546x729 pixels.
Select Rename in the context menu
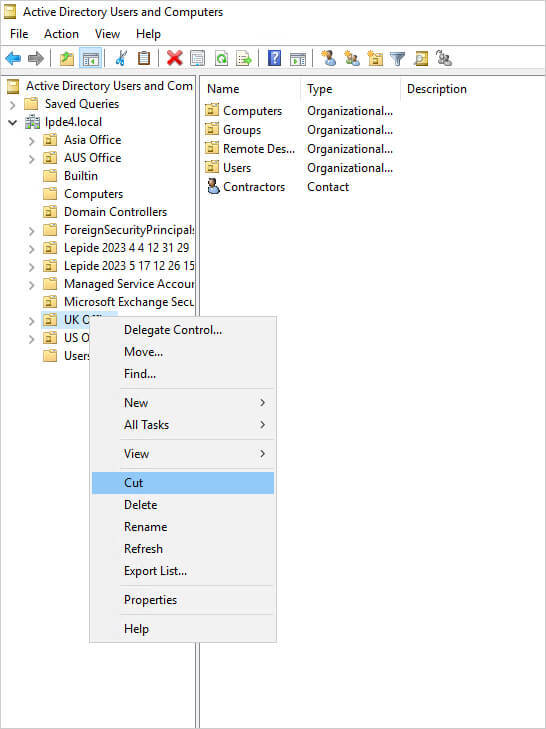click(x=183, y=527)
